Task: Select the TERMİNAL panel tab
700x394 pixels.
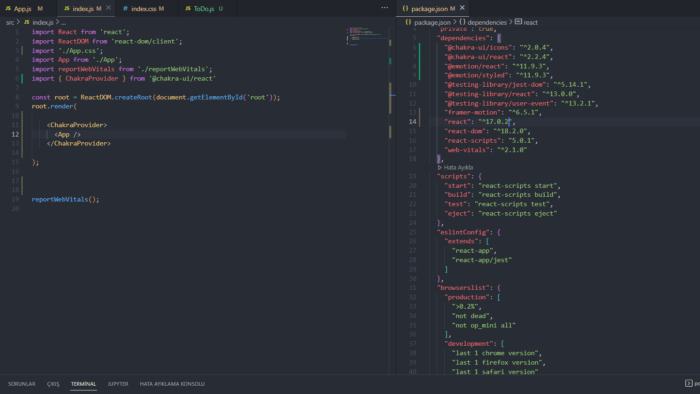Action: [83, 384]
